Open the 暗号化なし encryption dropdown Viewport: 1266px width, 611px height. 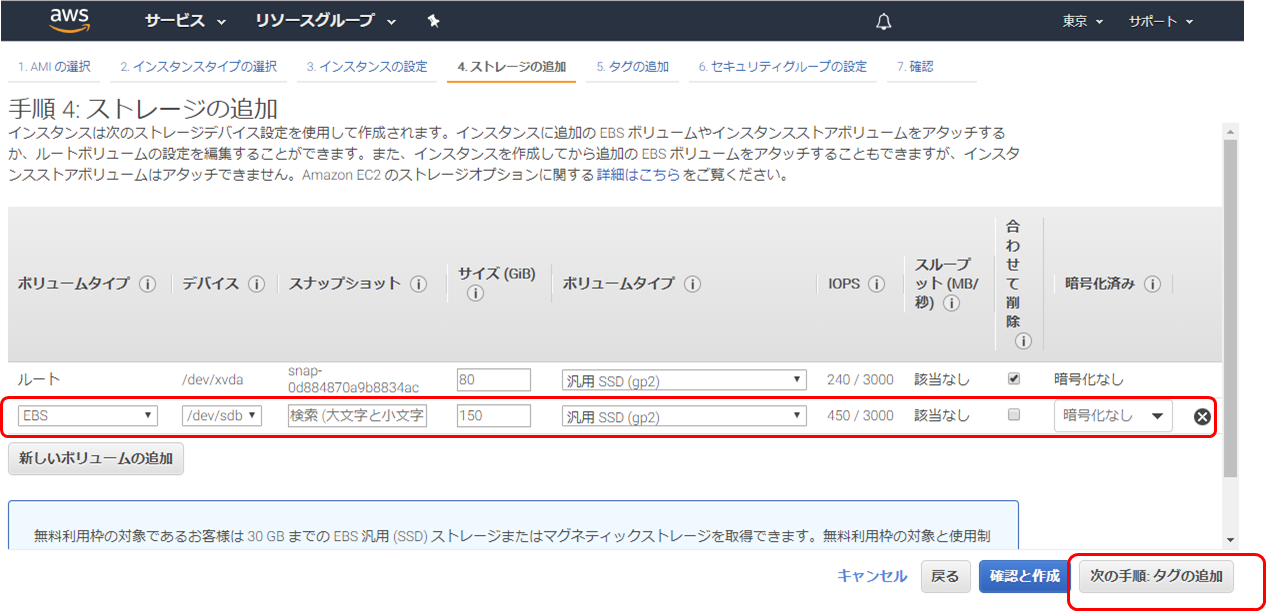click(x=1112, y=415)
